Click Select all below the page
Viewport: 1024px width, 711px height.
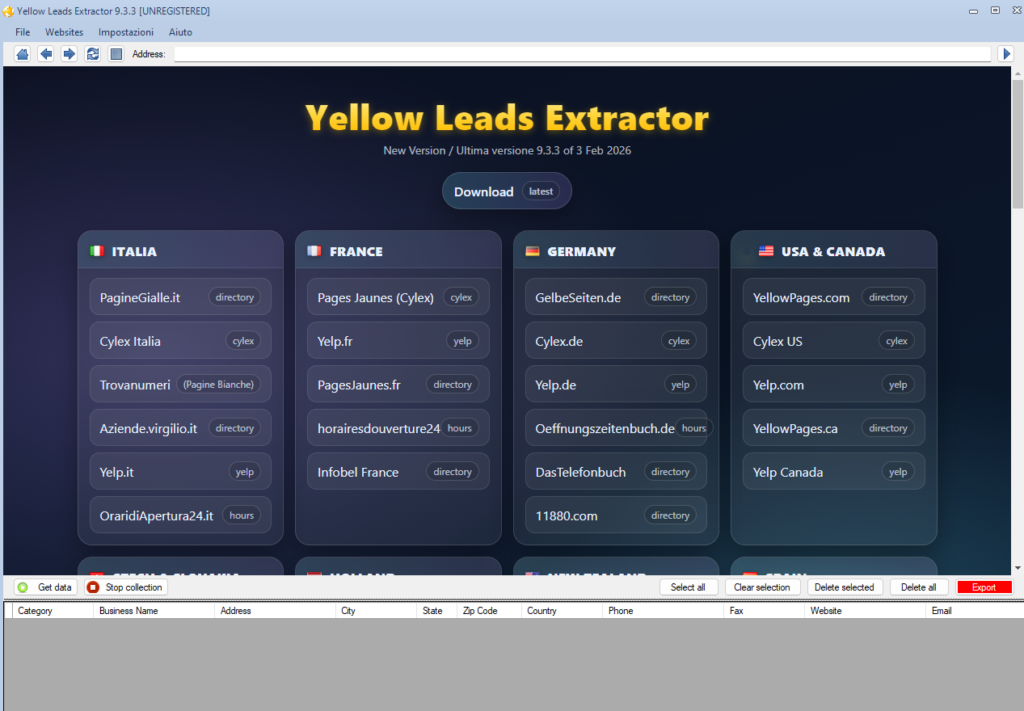689,587
